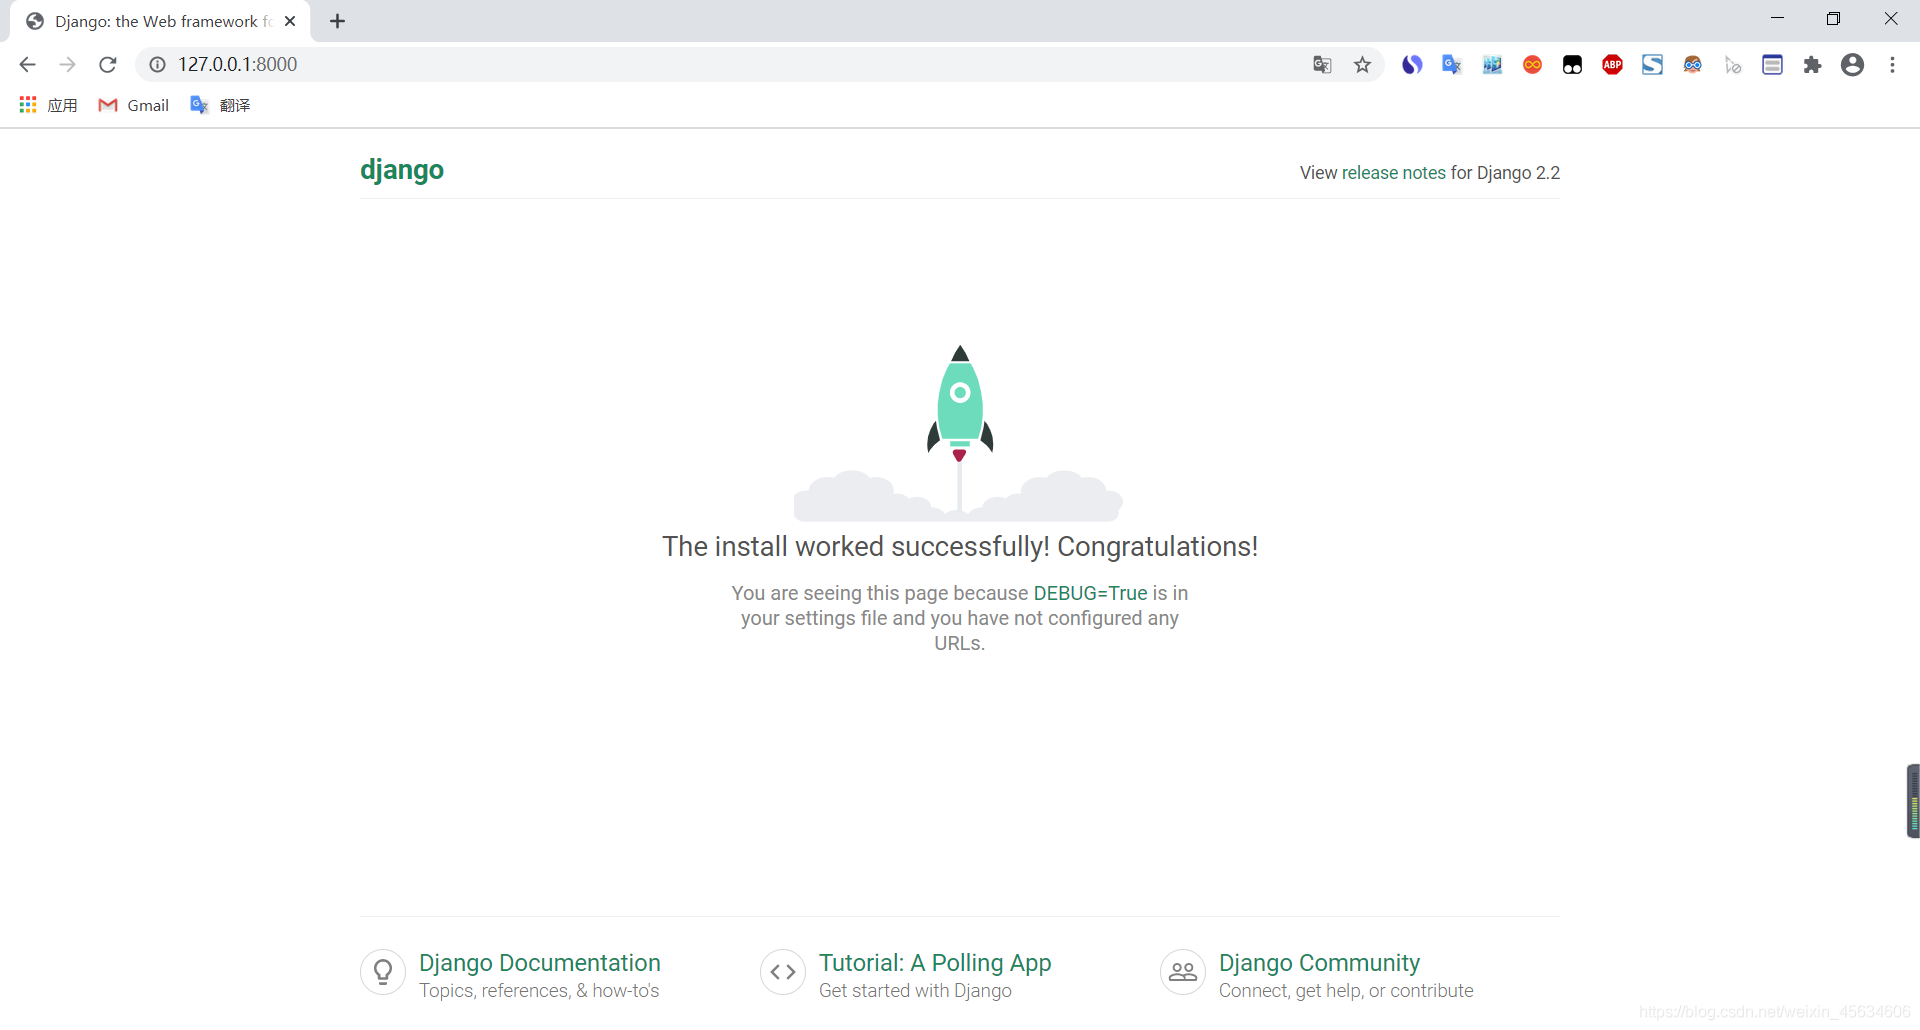Open the orange infinity extension icon
Screen dimensions: 1920x1030
pyautogui.click(x=1532, y=65)
